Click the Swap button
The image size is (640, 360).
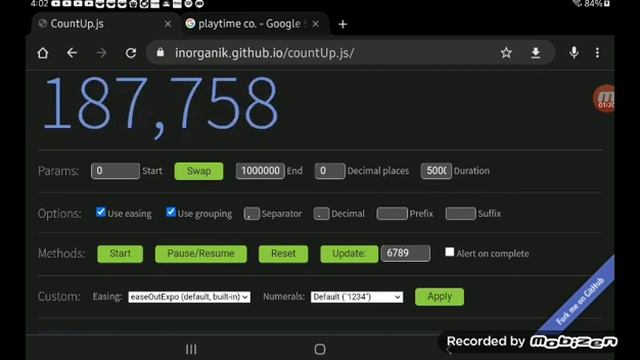(x=199, y=171)
